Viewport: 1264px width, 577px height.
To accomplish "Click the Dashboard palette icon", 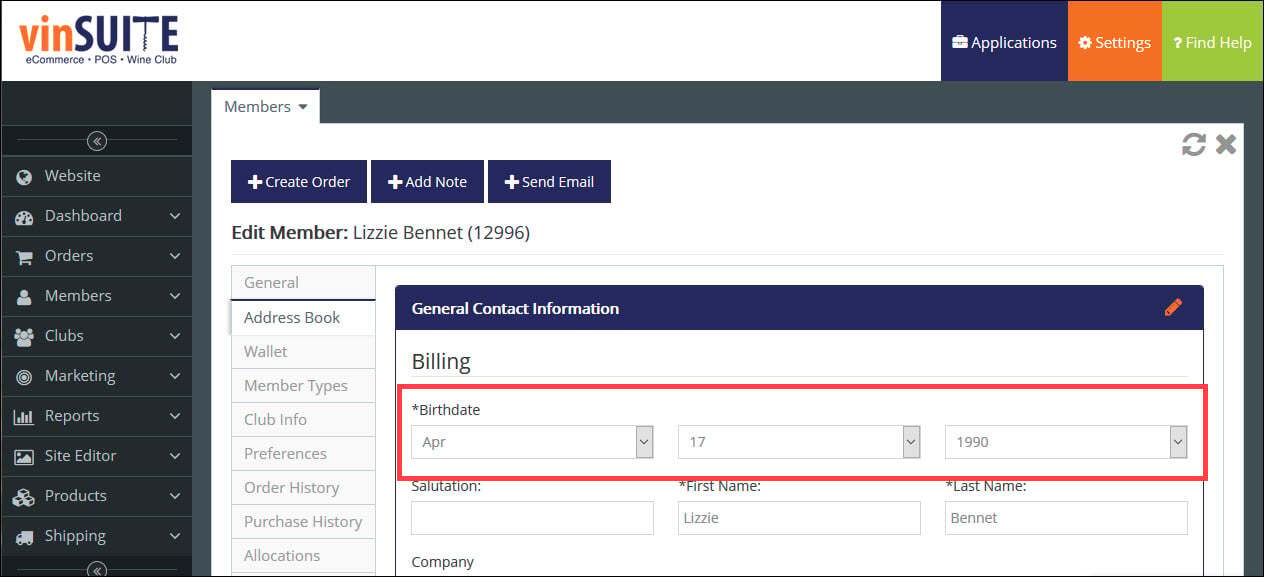I will [x=25, y=216].
